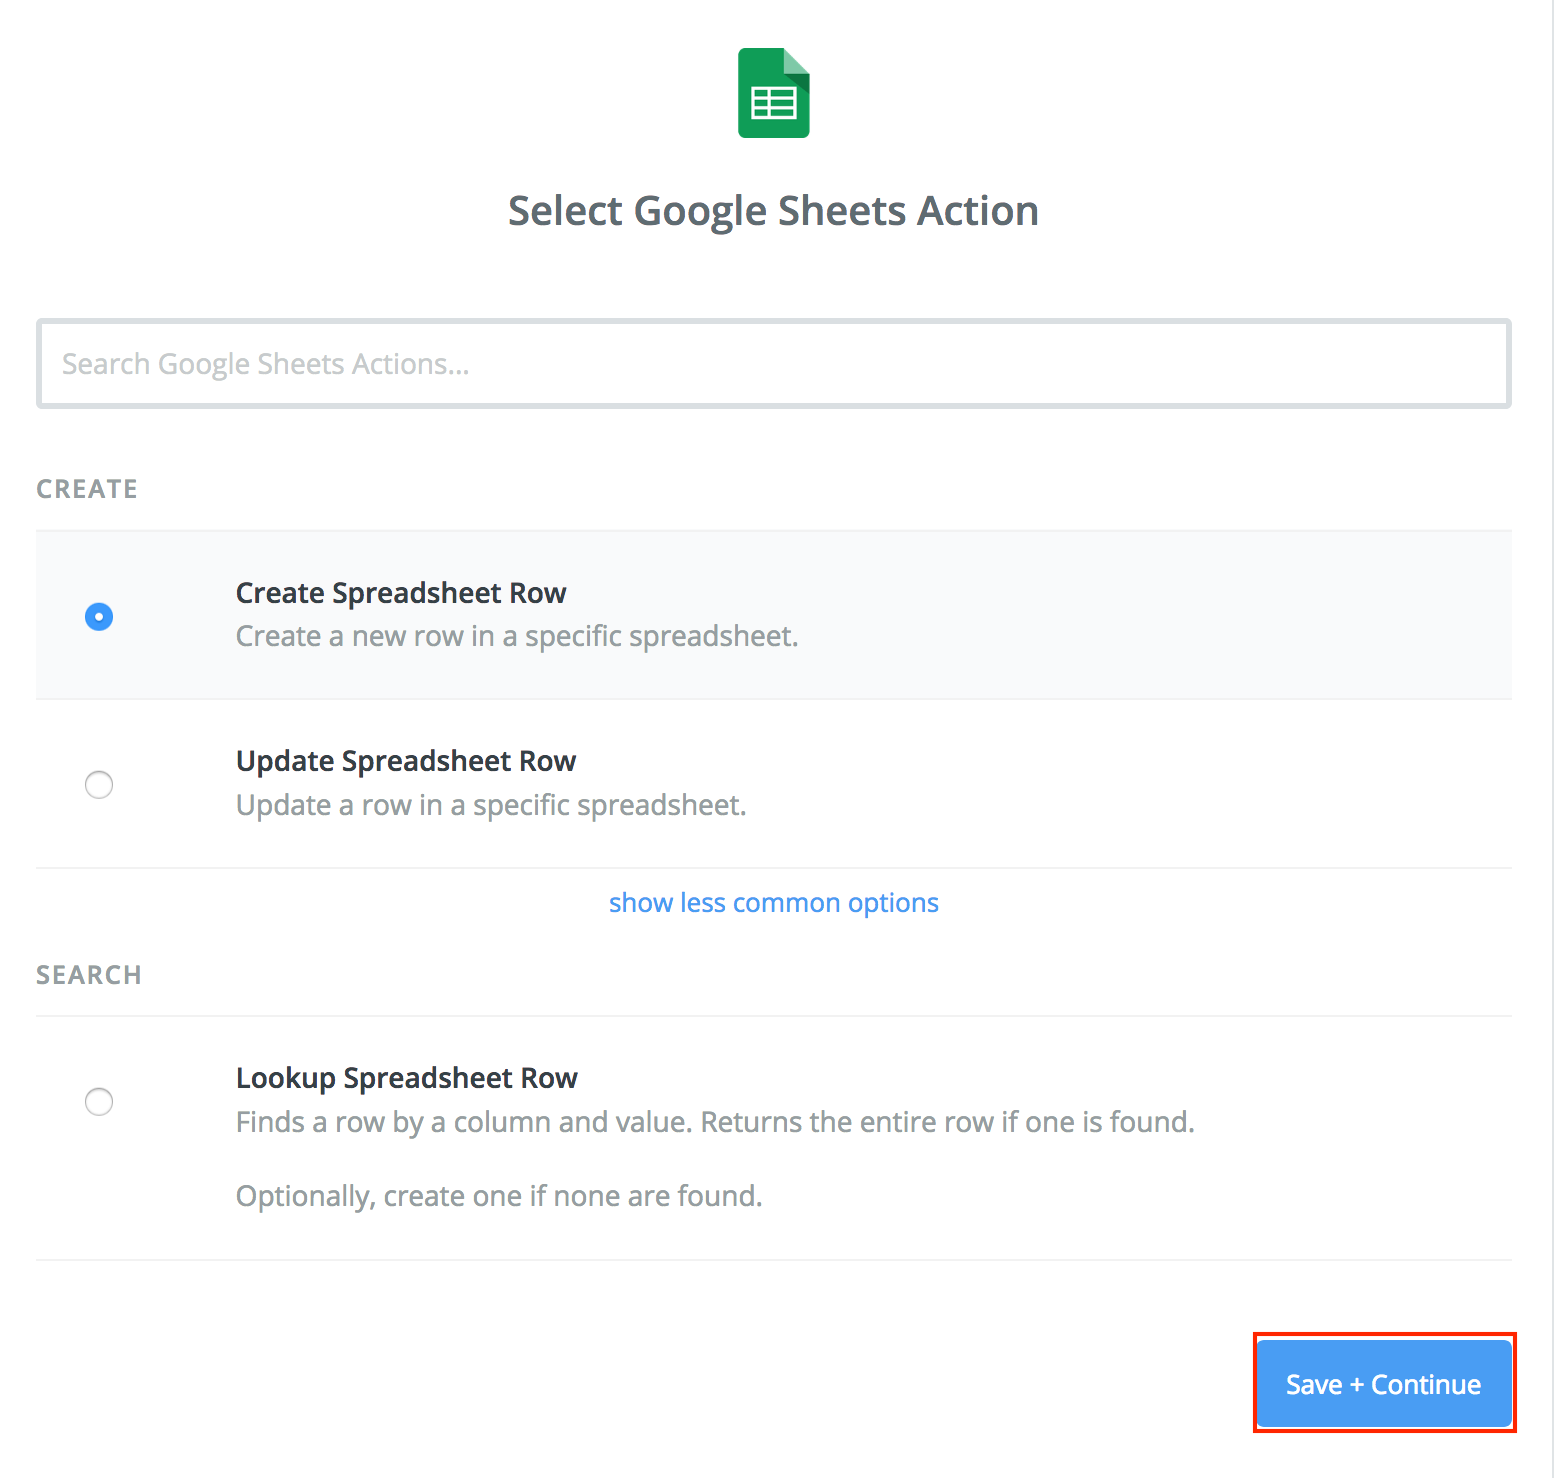Click "Update a row" description text
This screenshot has height=1478, width=1554.
491,805
